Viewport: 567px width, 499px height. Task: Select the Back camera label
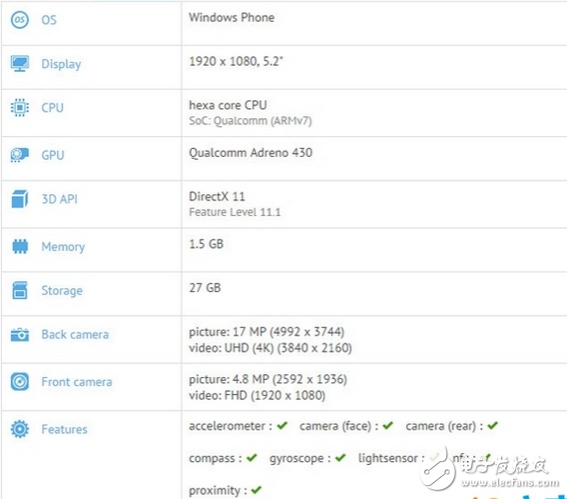pyautogui.click(x=75, y=334)
